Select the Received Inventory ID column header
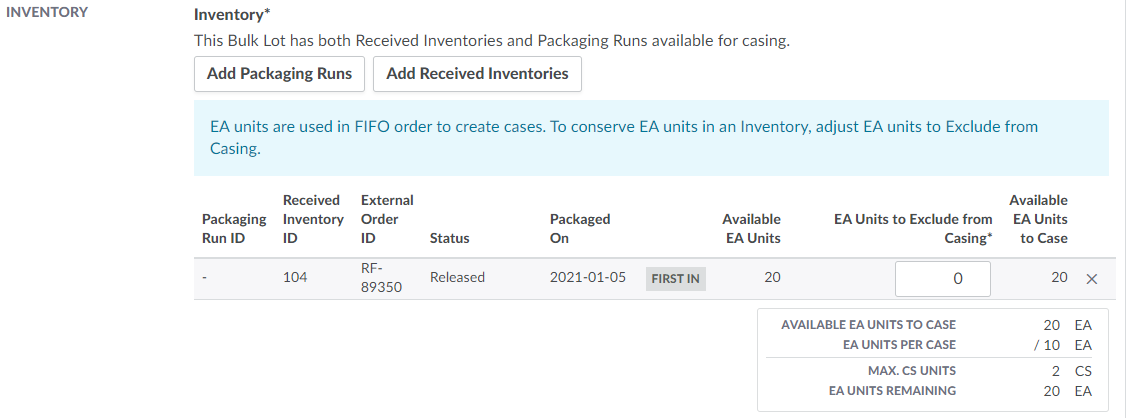This screenshot has height=418, width=1126. [x=311, y=219]
